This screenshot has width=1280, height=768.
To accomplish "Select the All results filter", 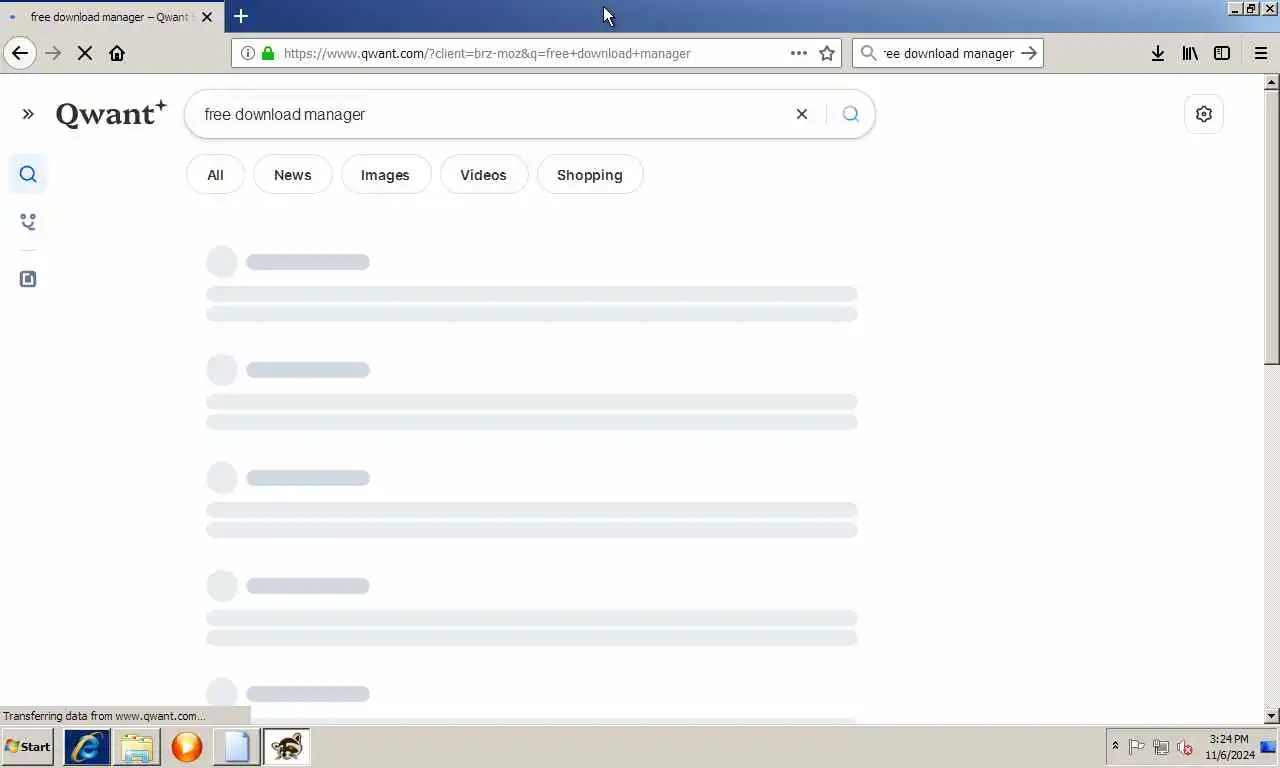I will click(x=215, y=175).
